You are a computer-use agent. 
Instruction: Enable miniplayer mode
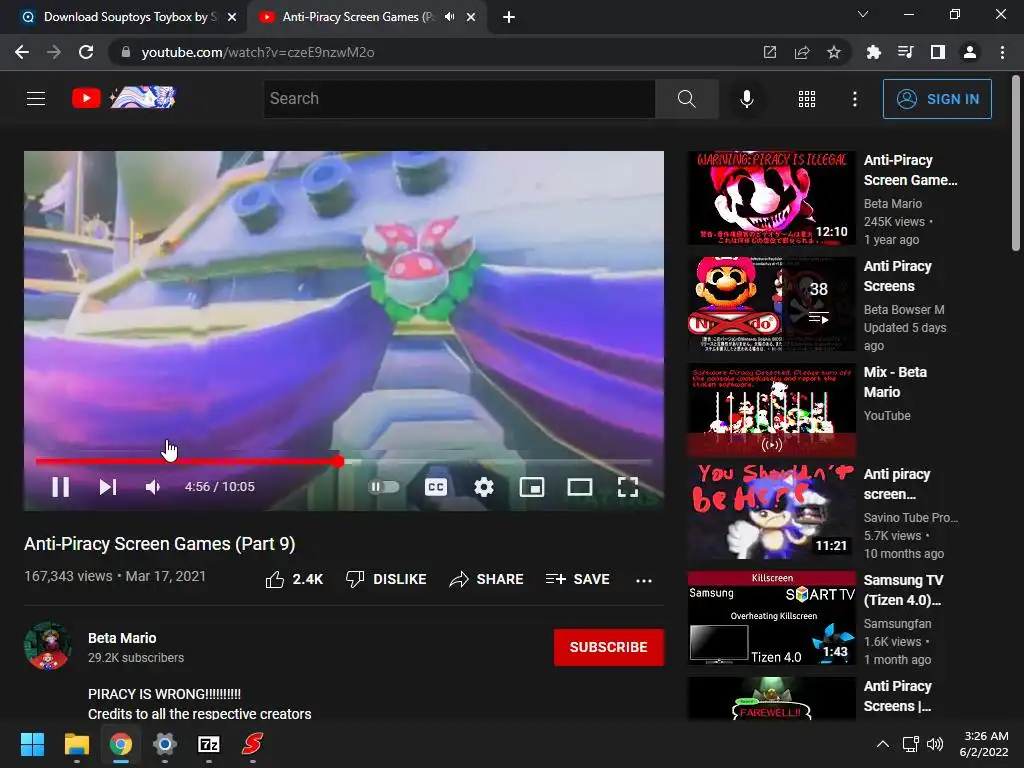[532, 487]
